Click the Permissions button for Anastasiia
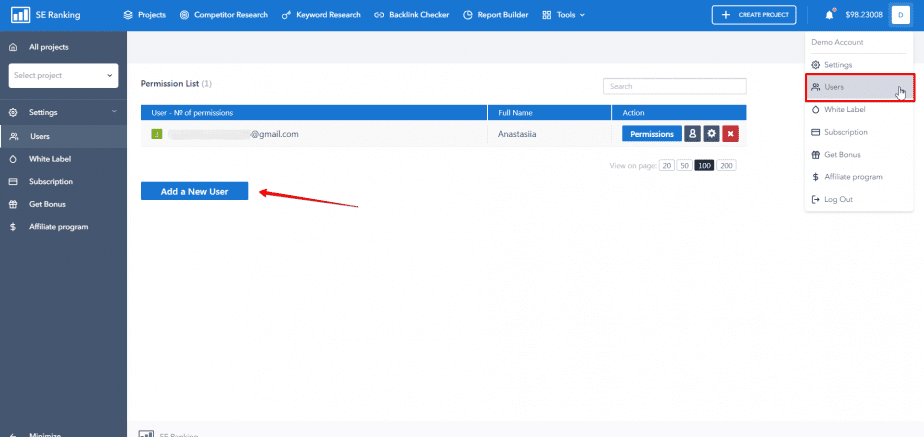Image resolution: width=924 pixels, height=437 pixels. coord(652,134)
